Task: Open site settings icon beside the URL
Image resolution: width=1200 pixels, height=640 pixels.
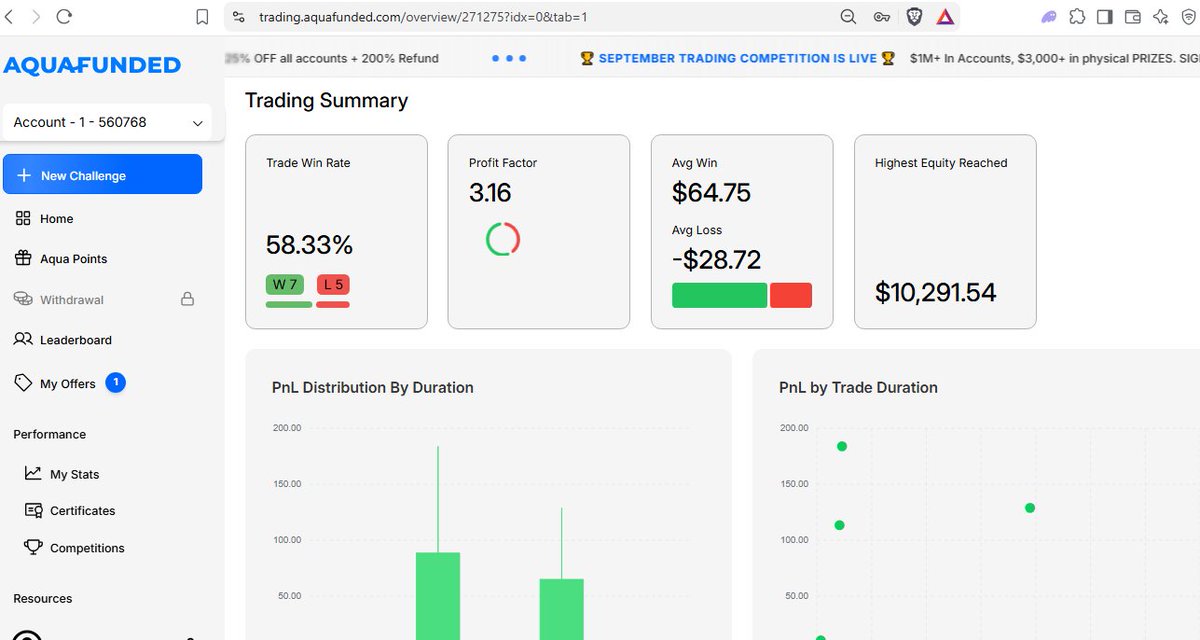Action: (237, 17)
